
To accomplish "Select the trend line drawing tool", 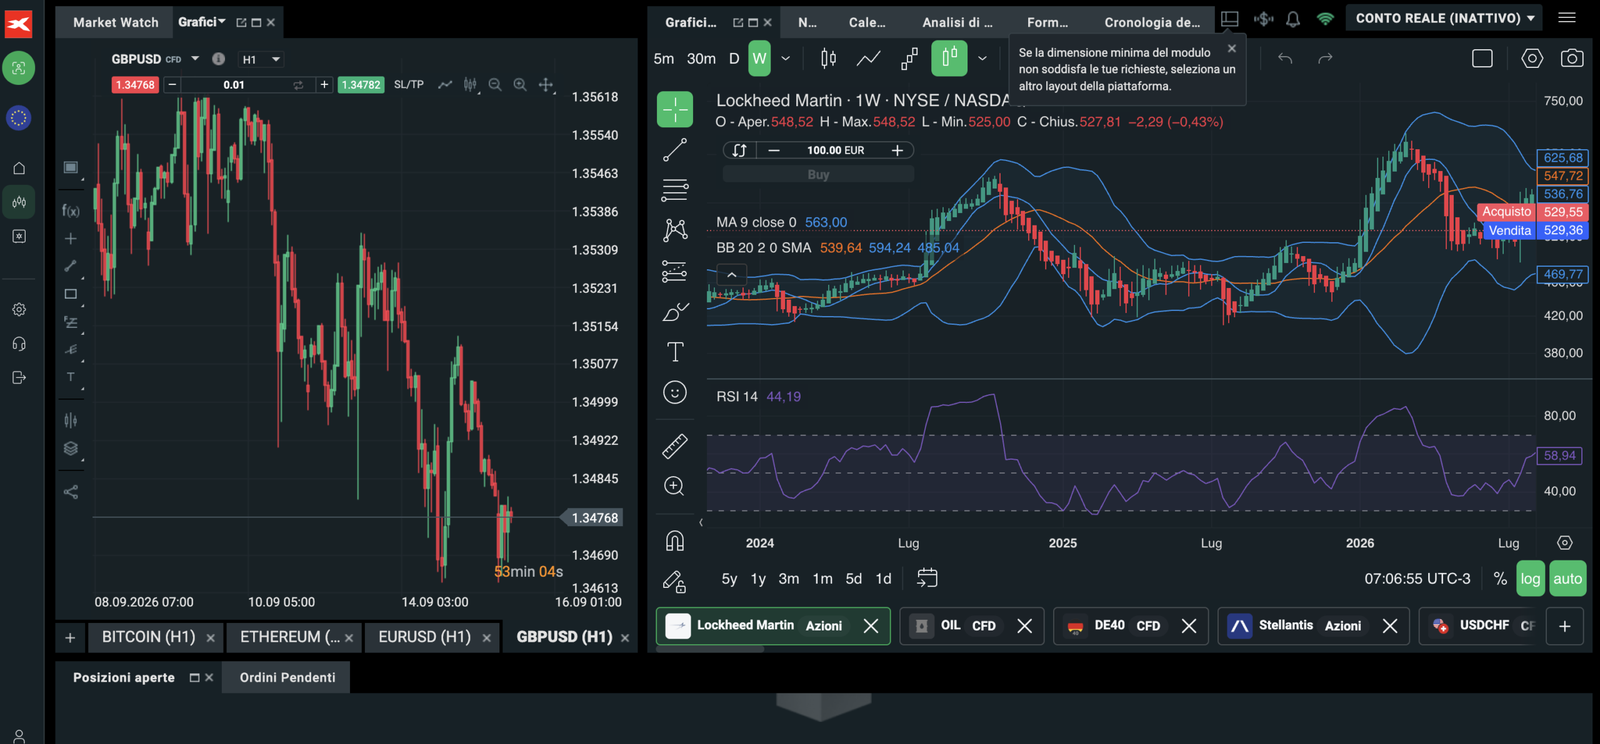I will pos(675,150).
